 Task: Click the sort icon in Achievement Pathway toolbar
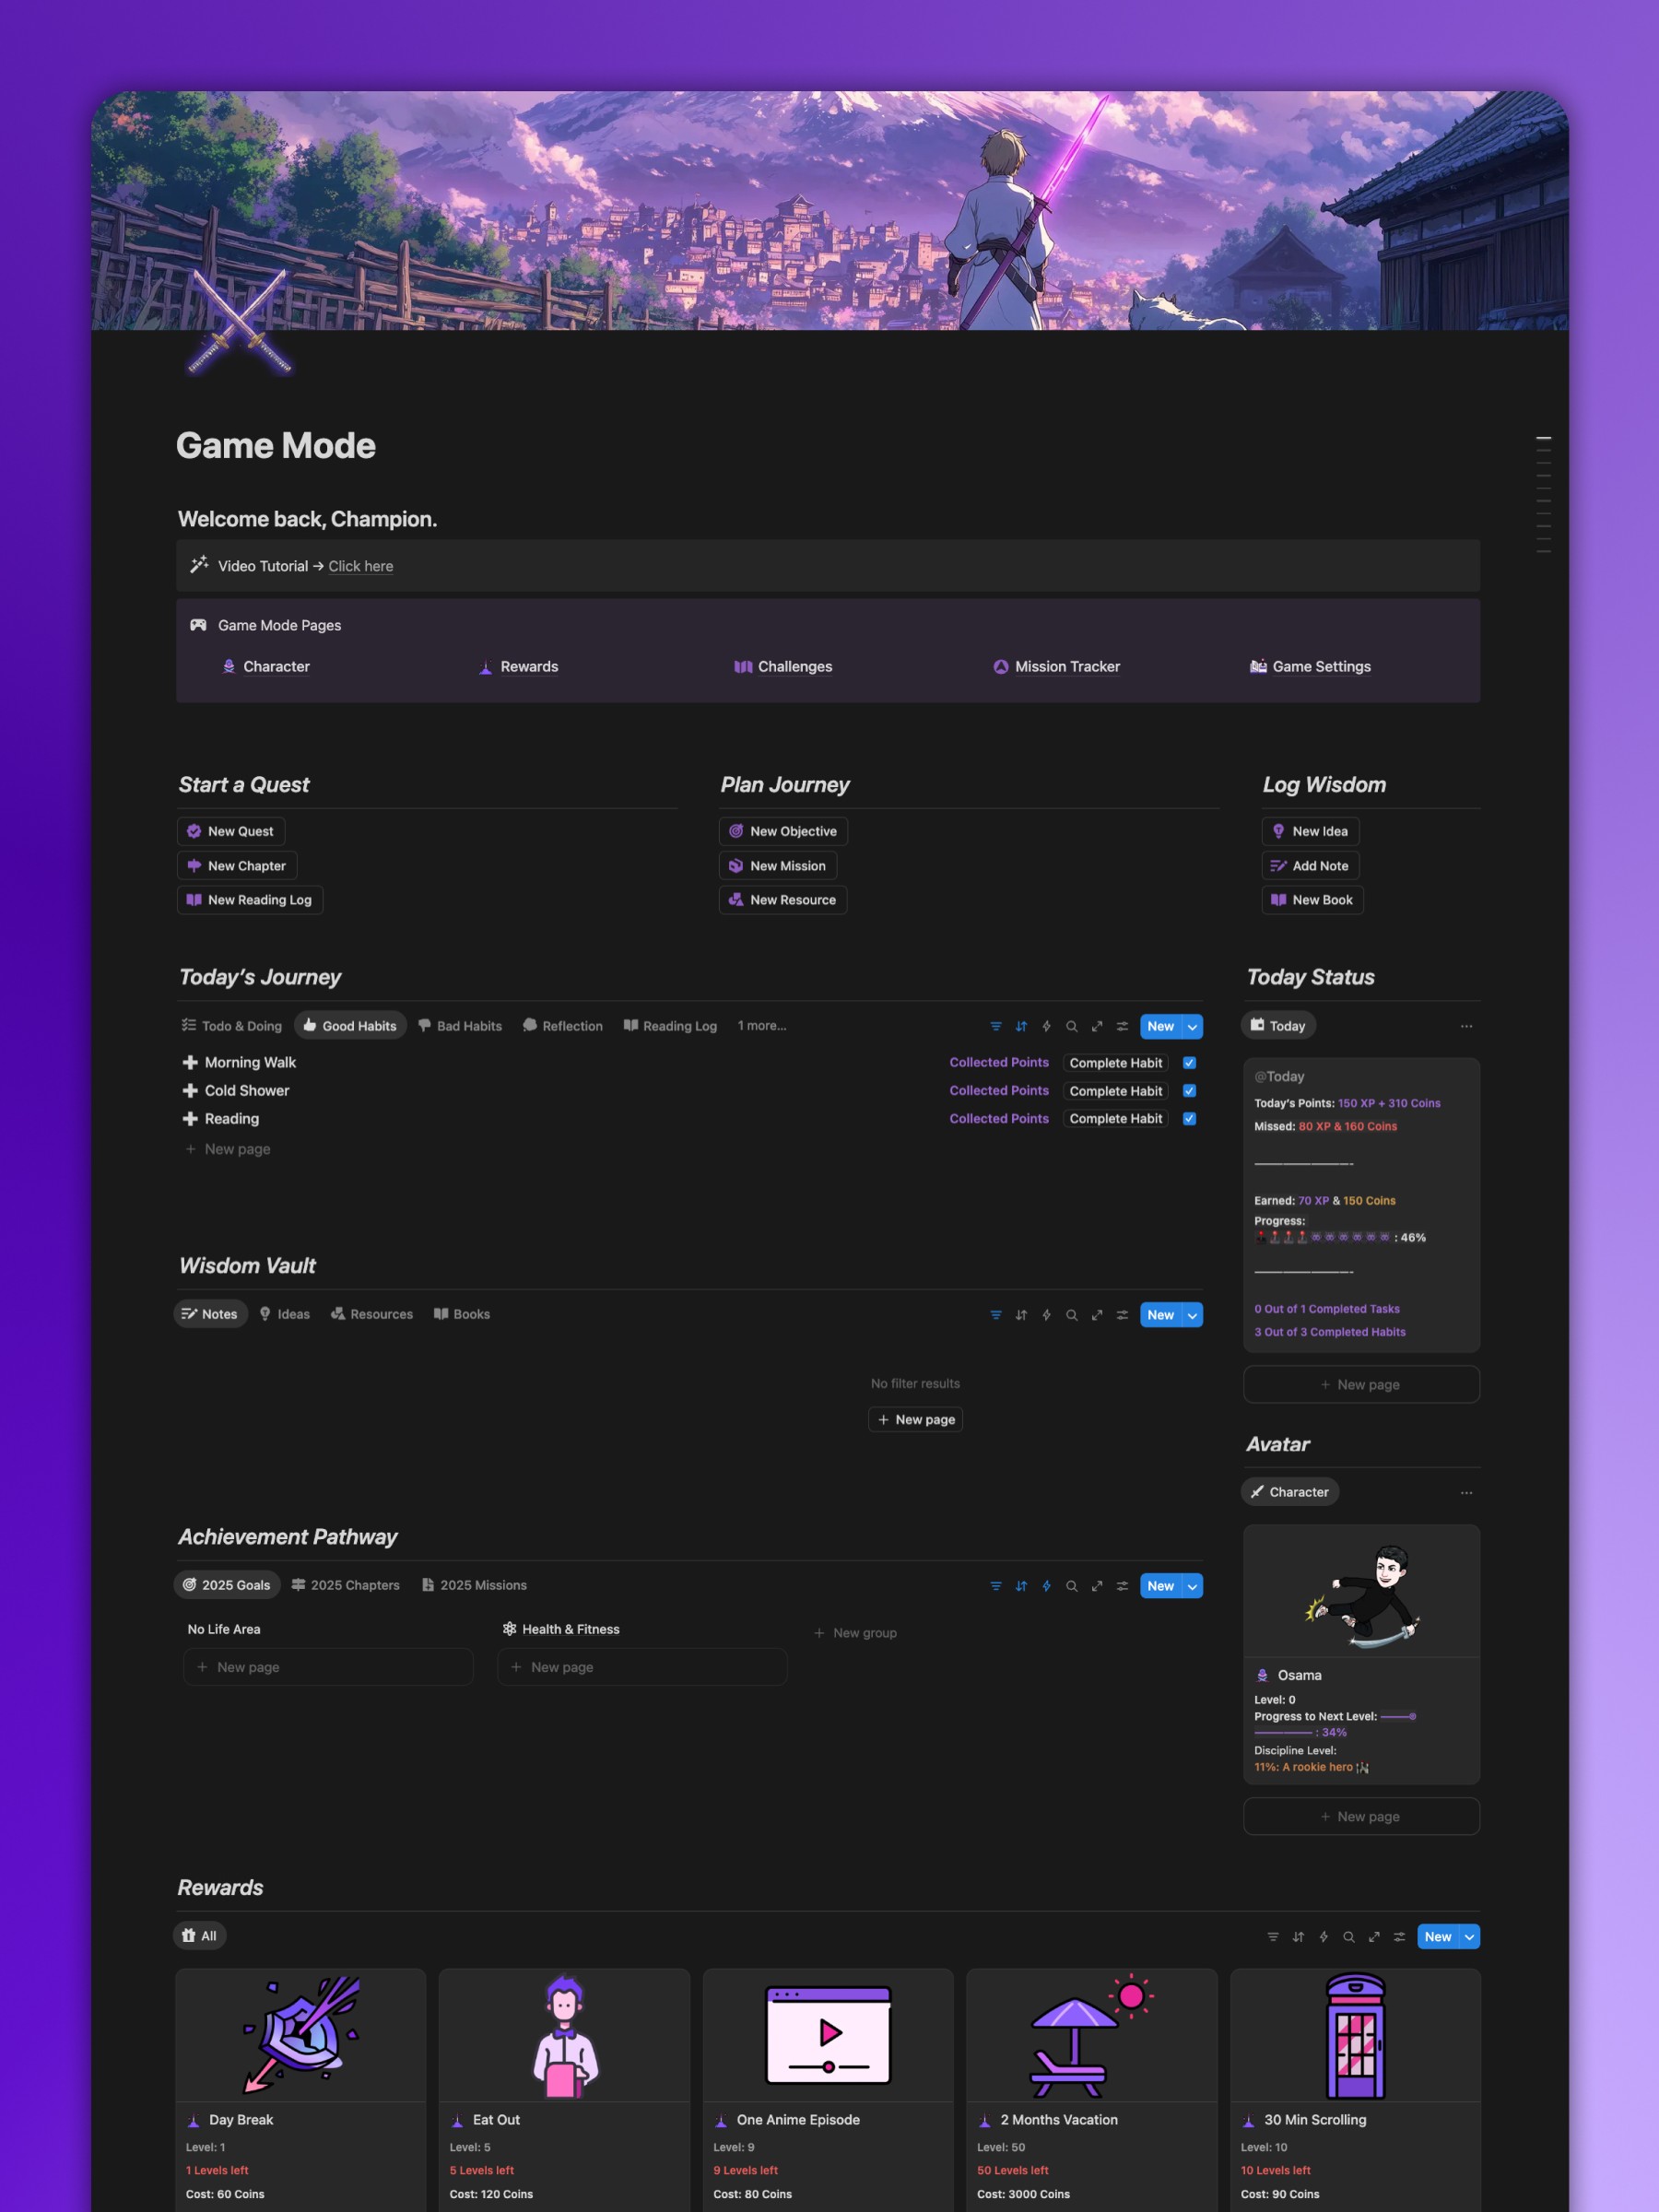[1021, 1586]
